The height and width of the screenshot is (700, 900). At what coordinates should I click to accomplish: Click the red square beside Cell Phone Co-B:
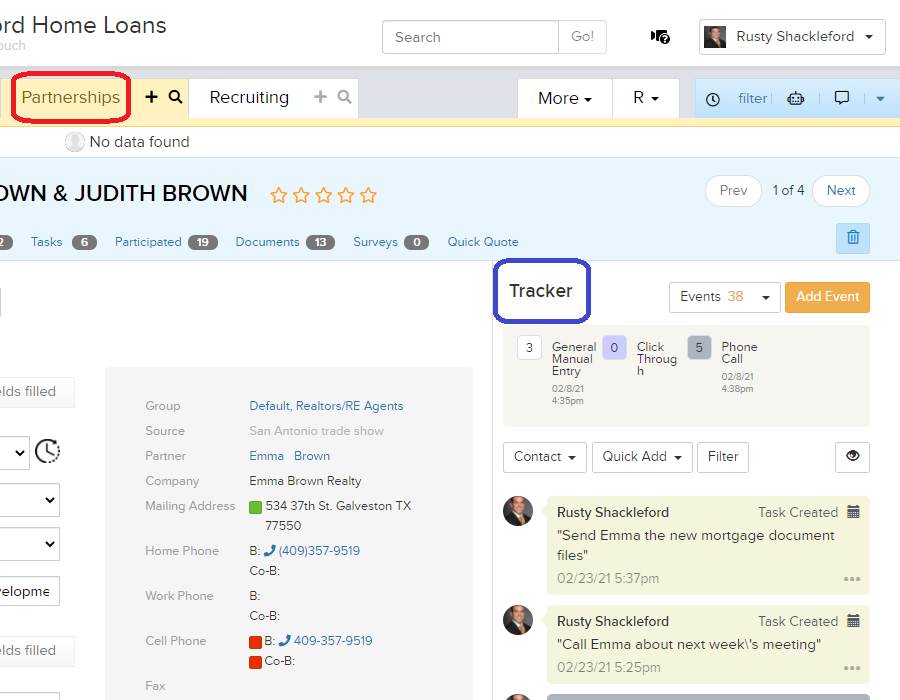point(255,662)
